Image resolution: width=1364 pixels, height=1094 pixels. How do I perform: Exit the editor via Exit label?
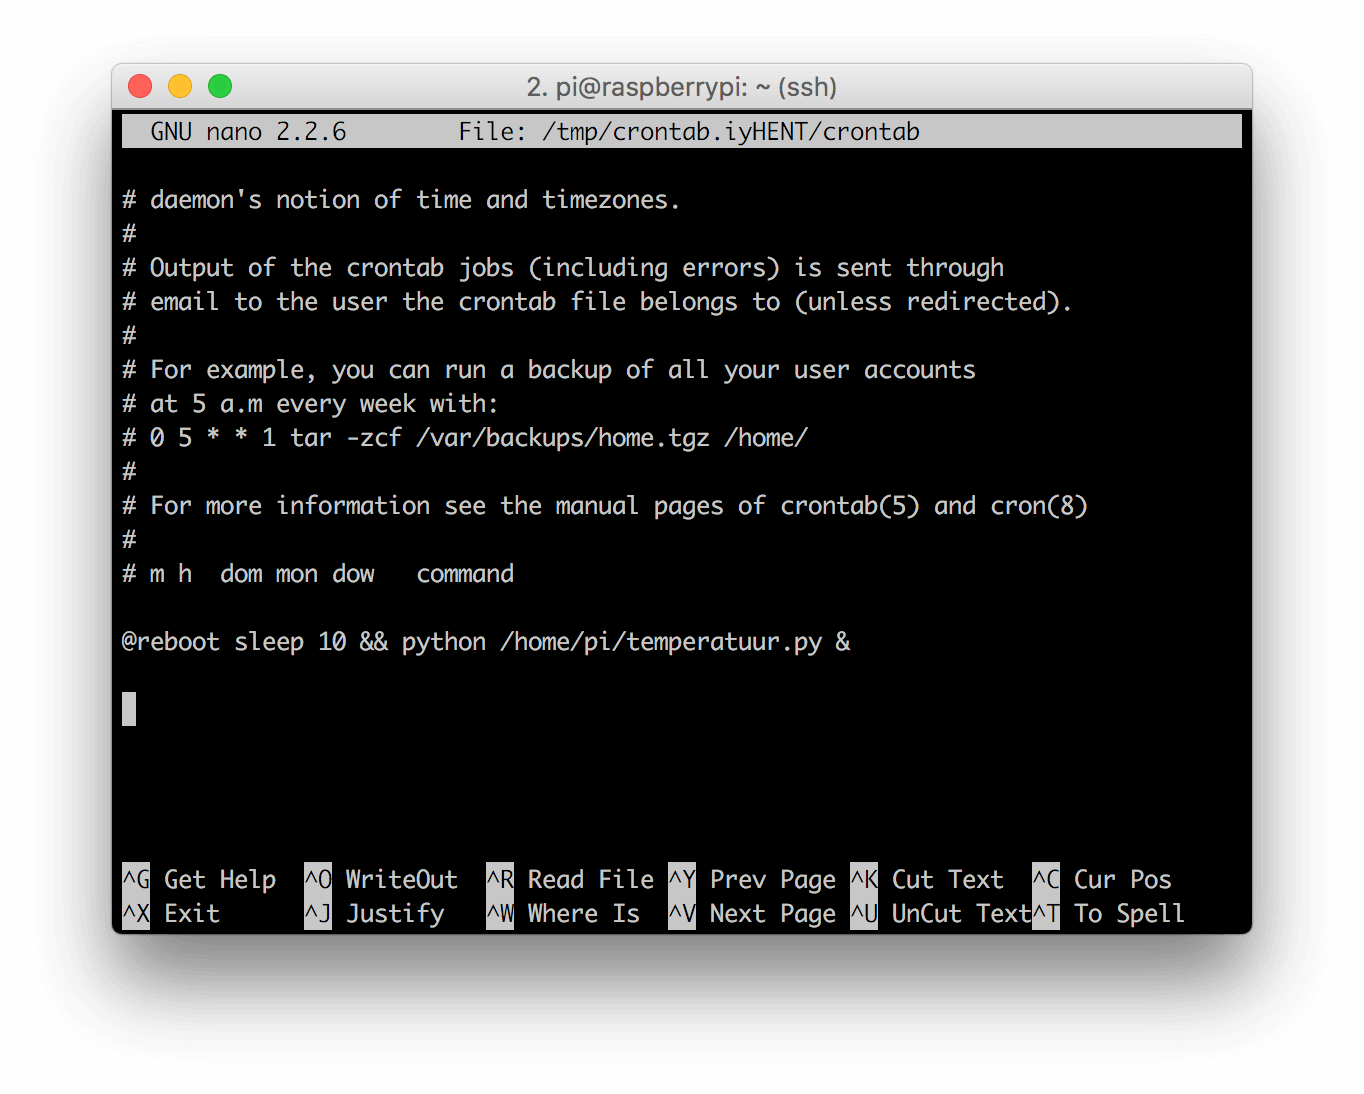click(191, 913)
